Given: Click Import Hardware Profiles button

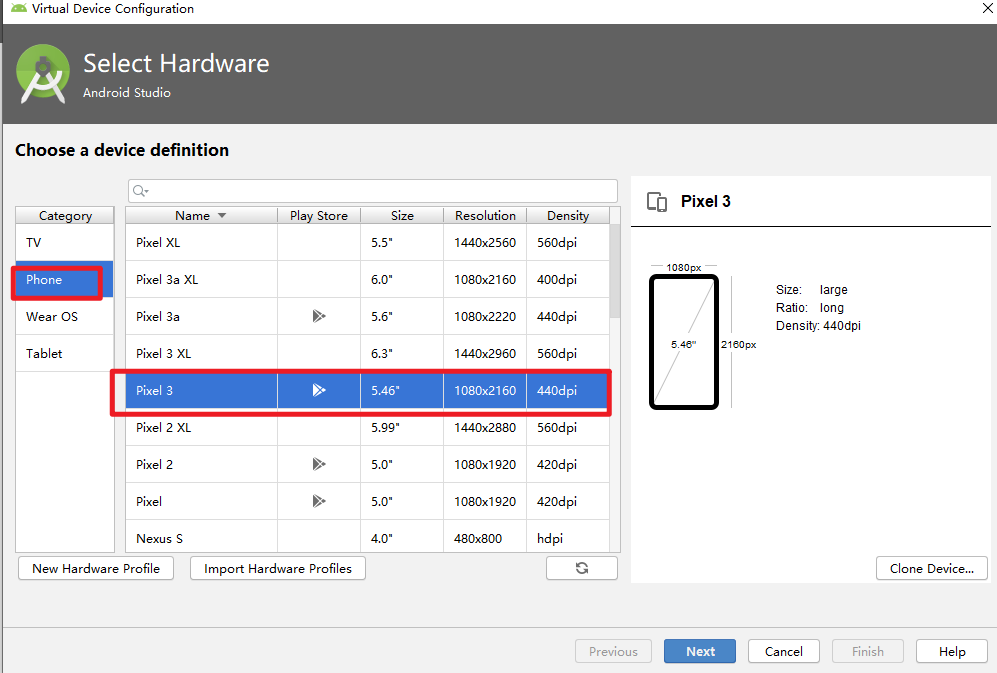Looking at the screenshot, I should click(278, 568).
